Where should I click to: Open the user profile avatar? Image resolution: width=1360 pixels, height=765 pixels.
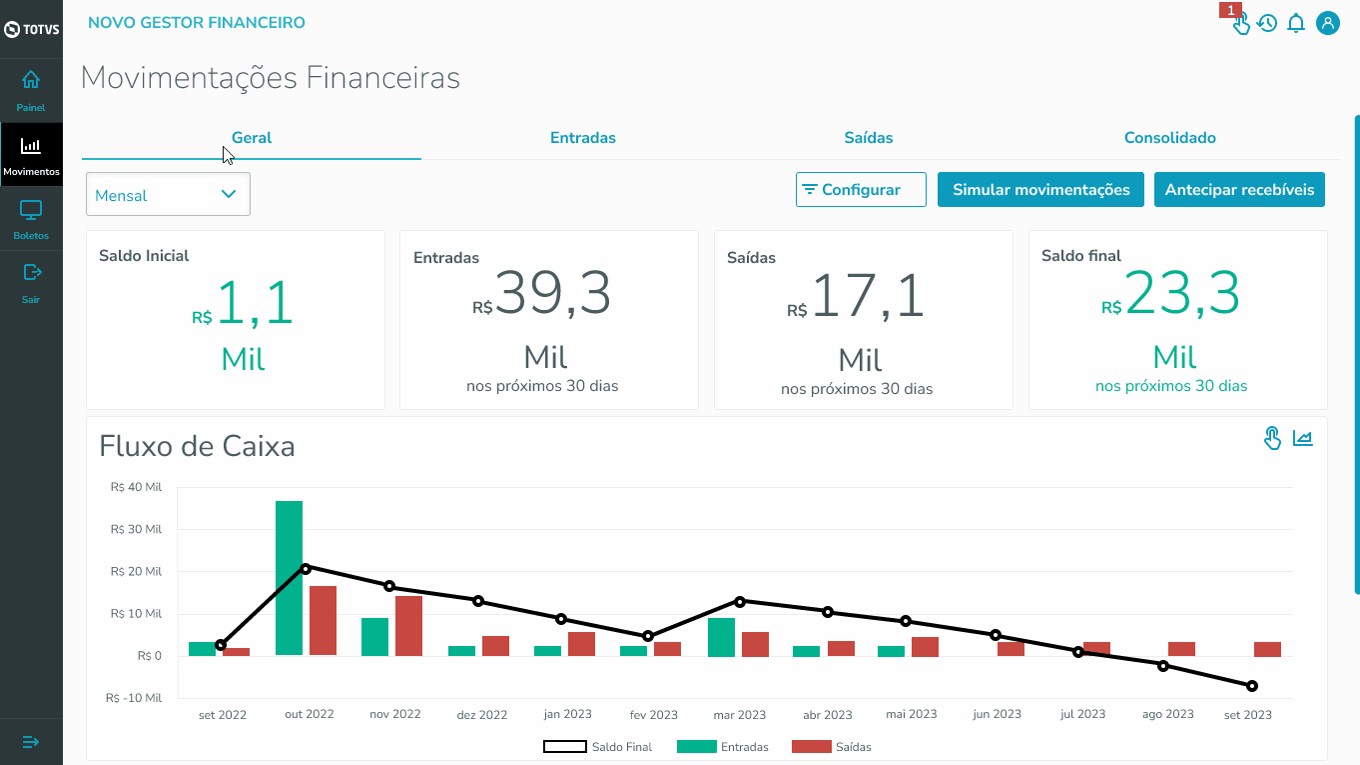pyautogui.click(x=1327, y=23)
